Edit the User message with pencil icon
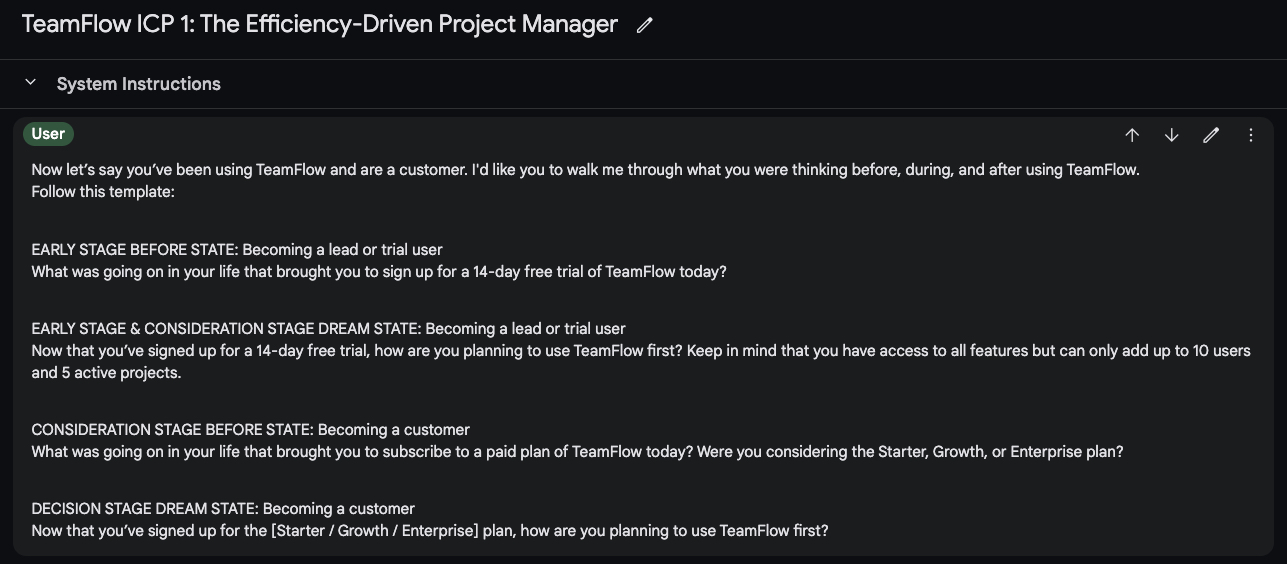This screenshot has height=564, width=1287. pos(1211,135)
